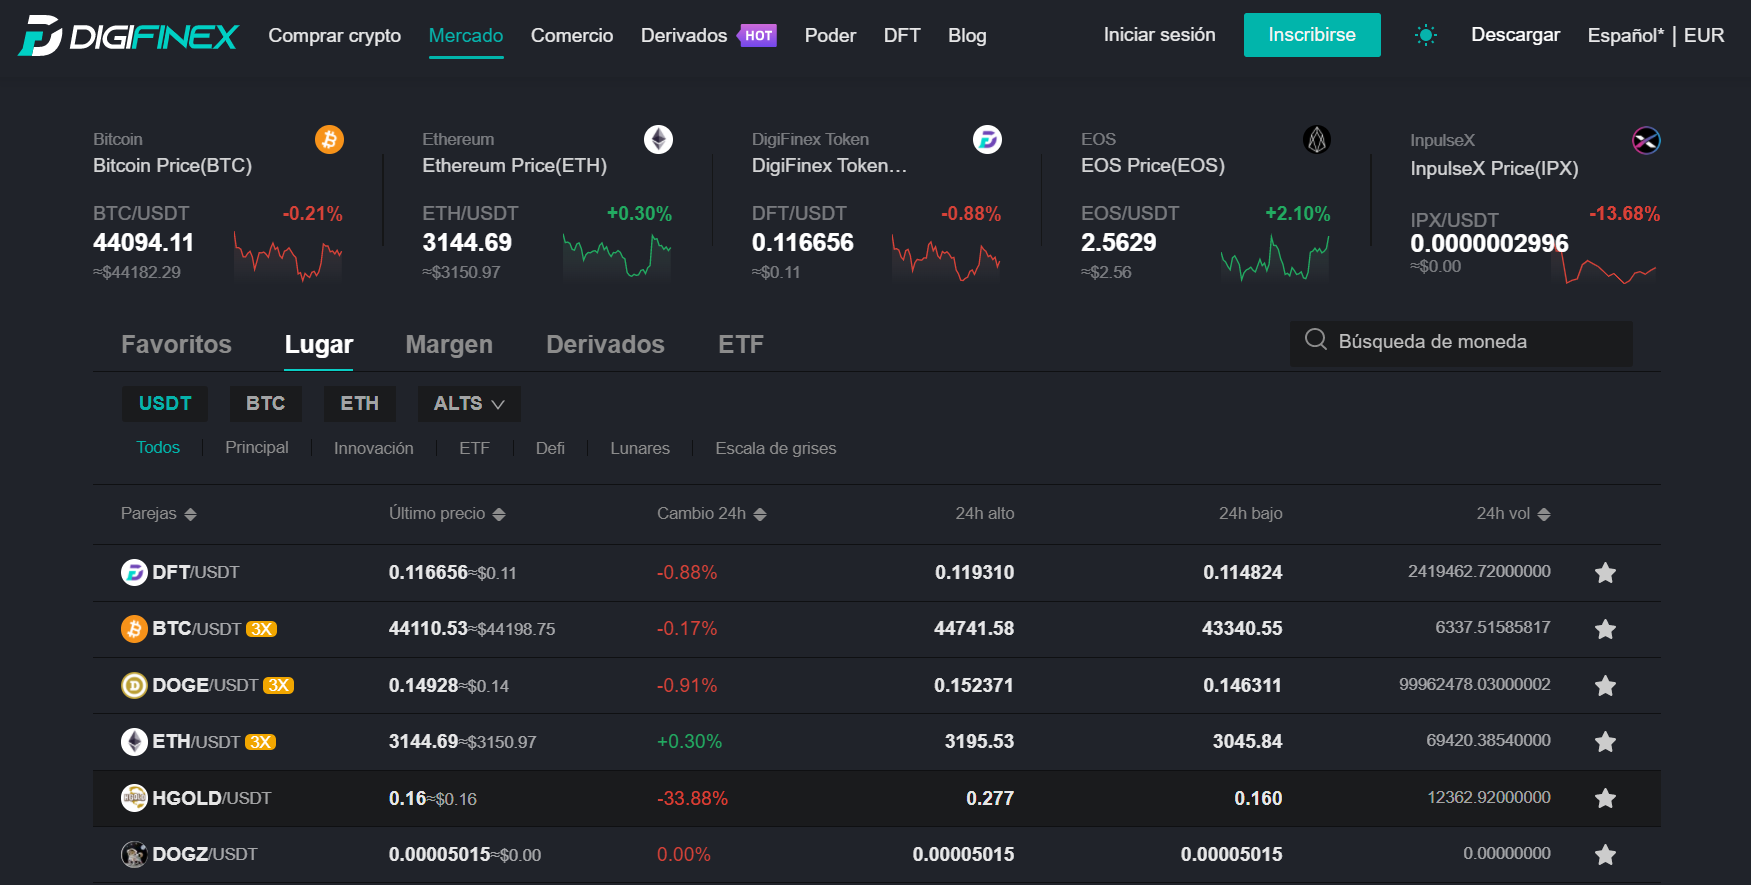Select the ETF category filter
Viewport: 1751px width, 885px height.
(x=474, y=448)
